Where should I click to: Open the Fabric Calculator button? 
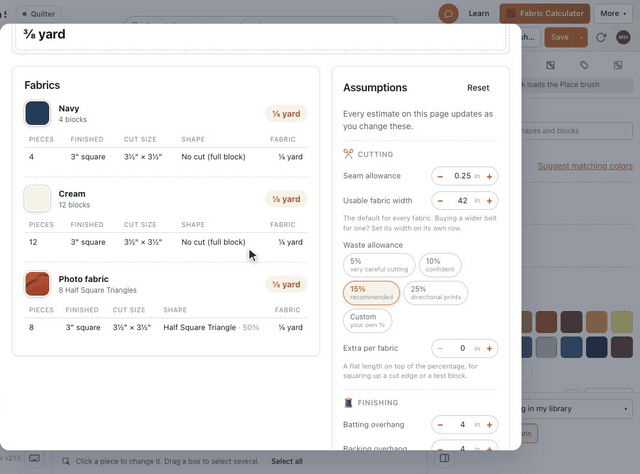click(544, 13)
